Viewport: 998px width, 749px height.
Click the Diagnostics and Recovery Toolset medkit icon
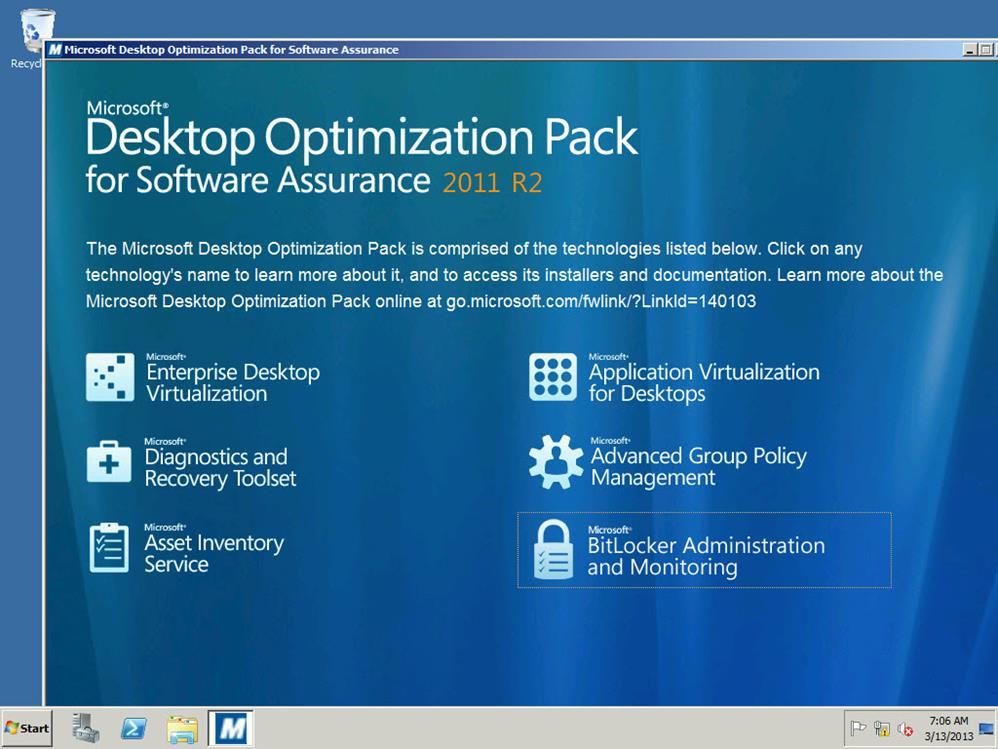(109, 462)
